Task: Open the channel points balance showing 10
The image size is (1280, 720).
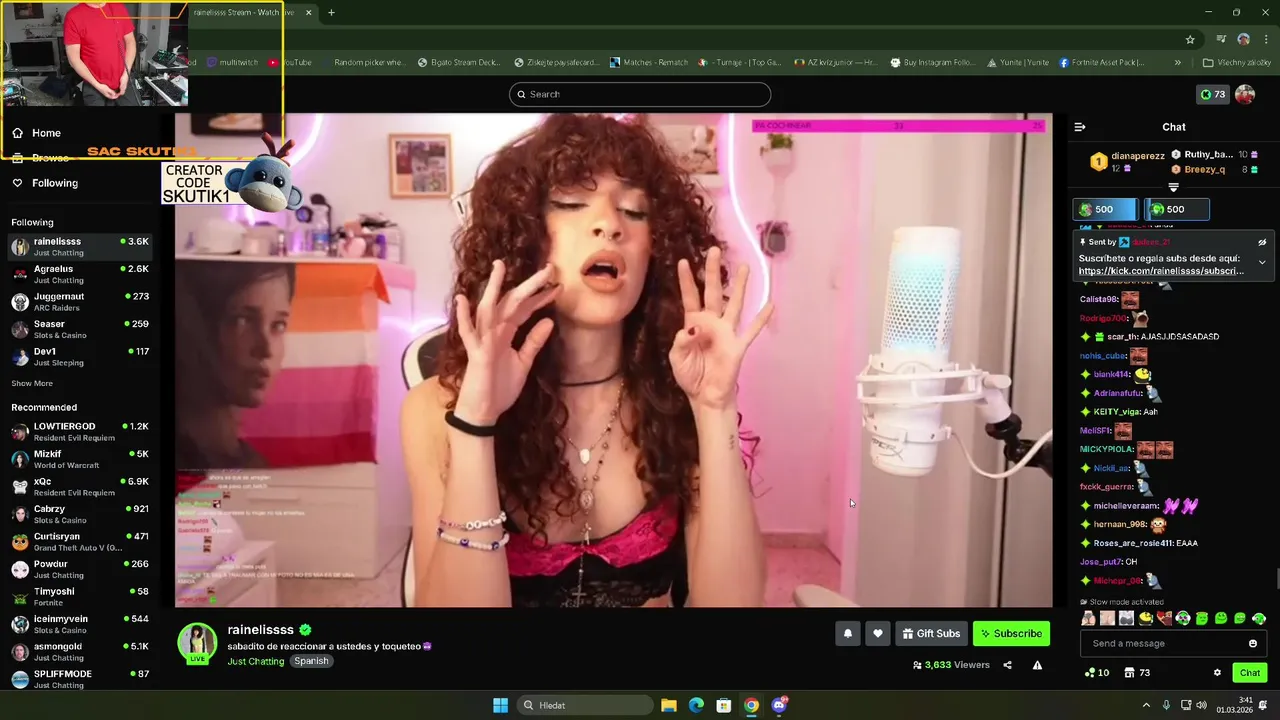Action: click(x=1097, y=673)
